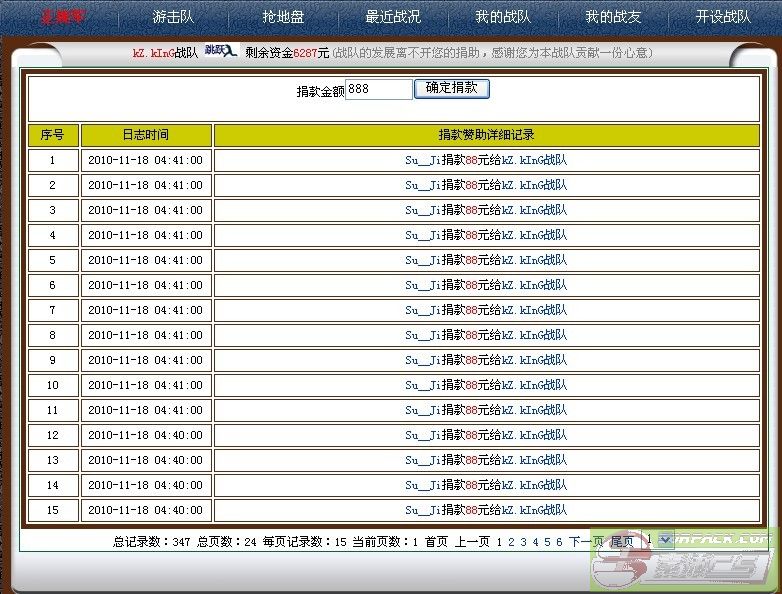
Task: Switch to 我的战队 tab
Action: coord(503,17)
